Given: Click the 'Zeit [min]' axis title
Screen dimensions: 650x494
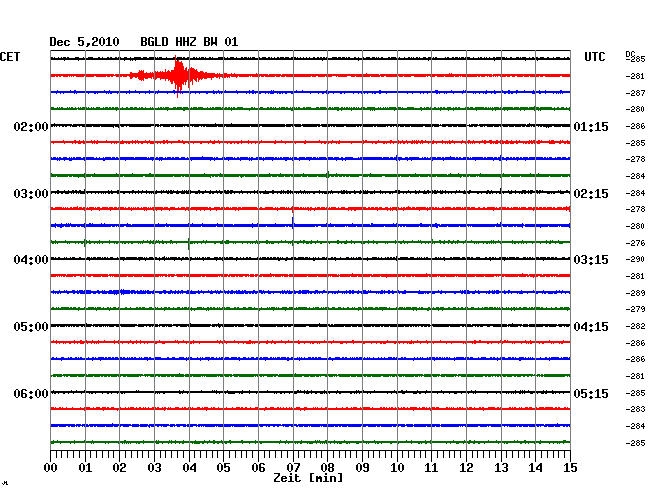Looking at the screenshot, I should 308,478.
